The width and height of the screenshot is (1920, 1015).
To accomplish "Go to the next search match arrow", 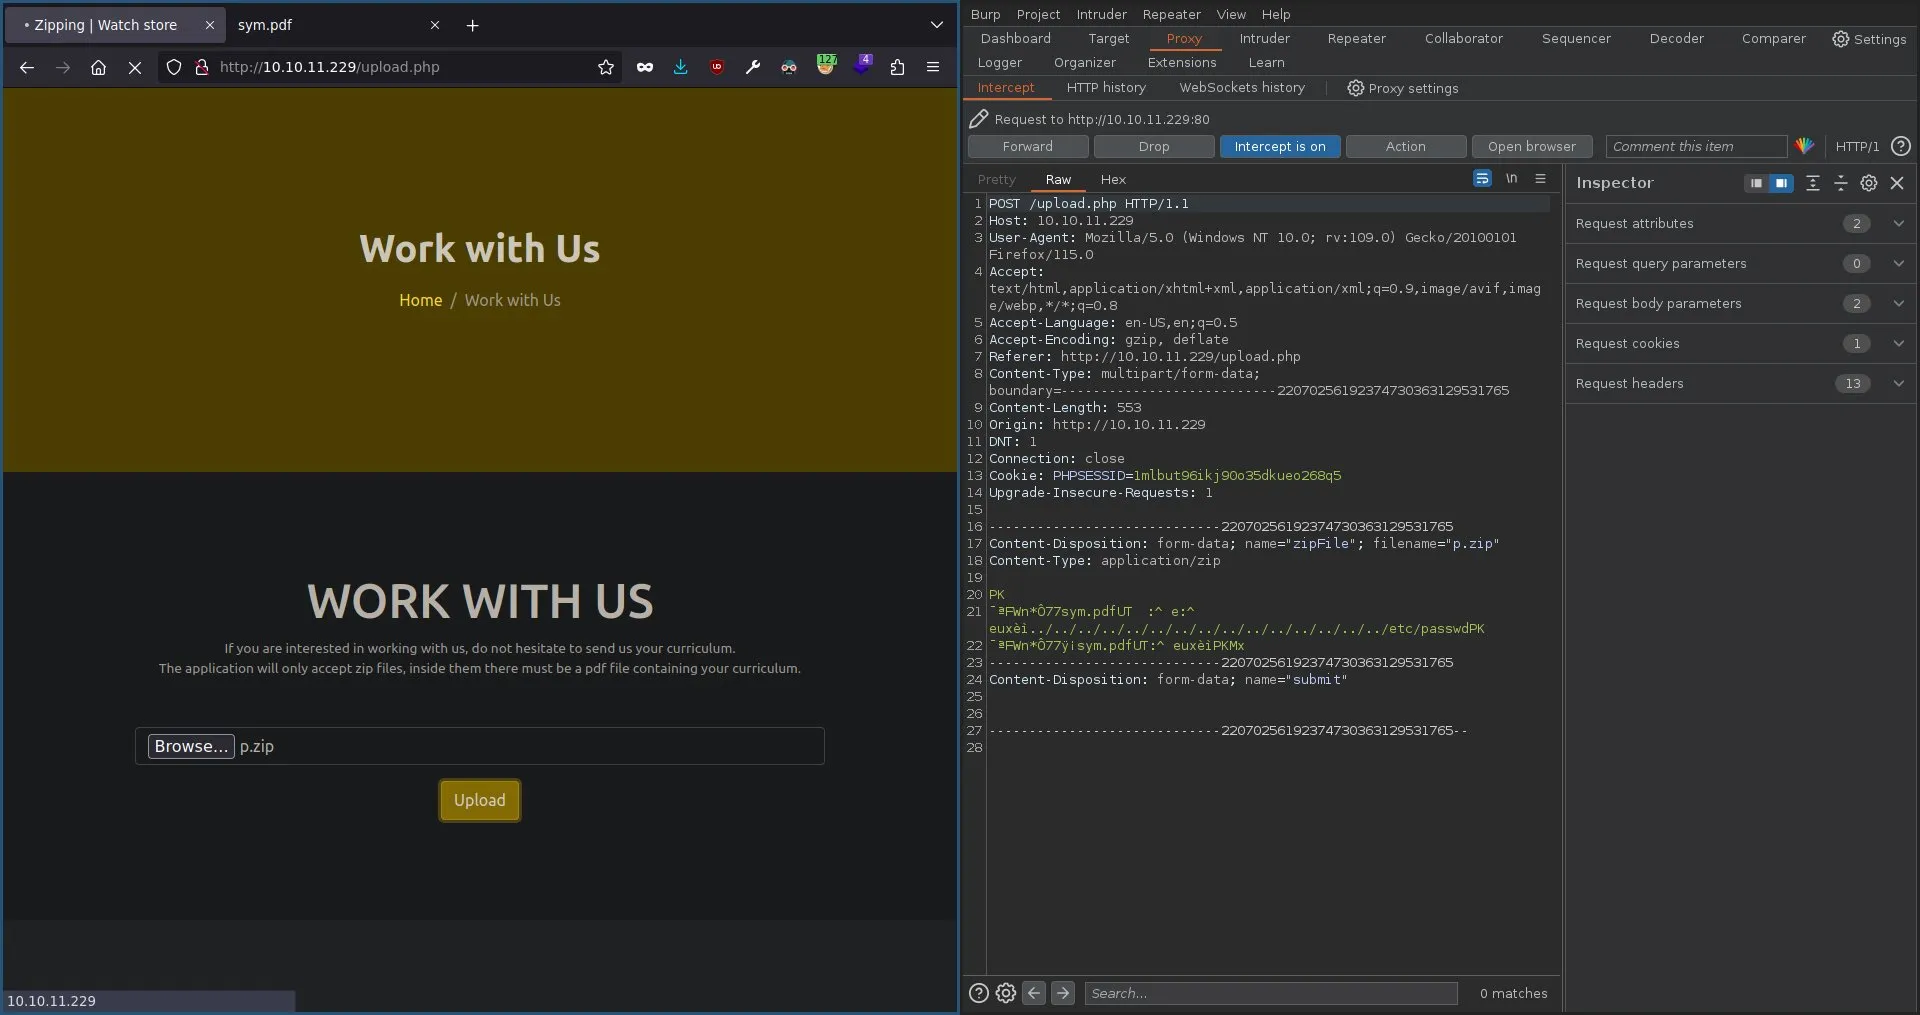I will 1063,993.
